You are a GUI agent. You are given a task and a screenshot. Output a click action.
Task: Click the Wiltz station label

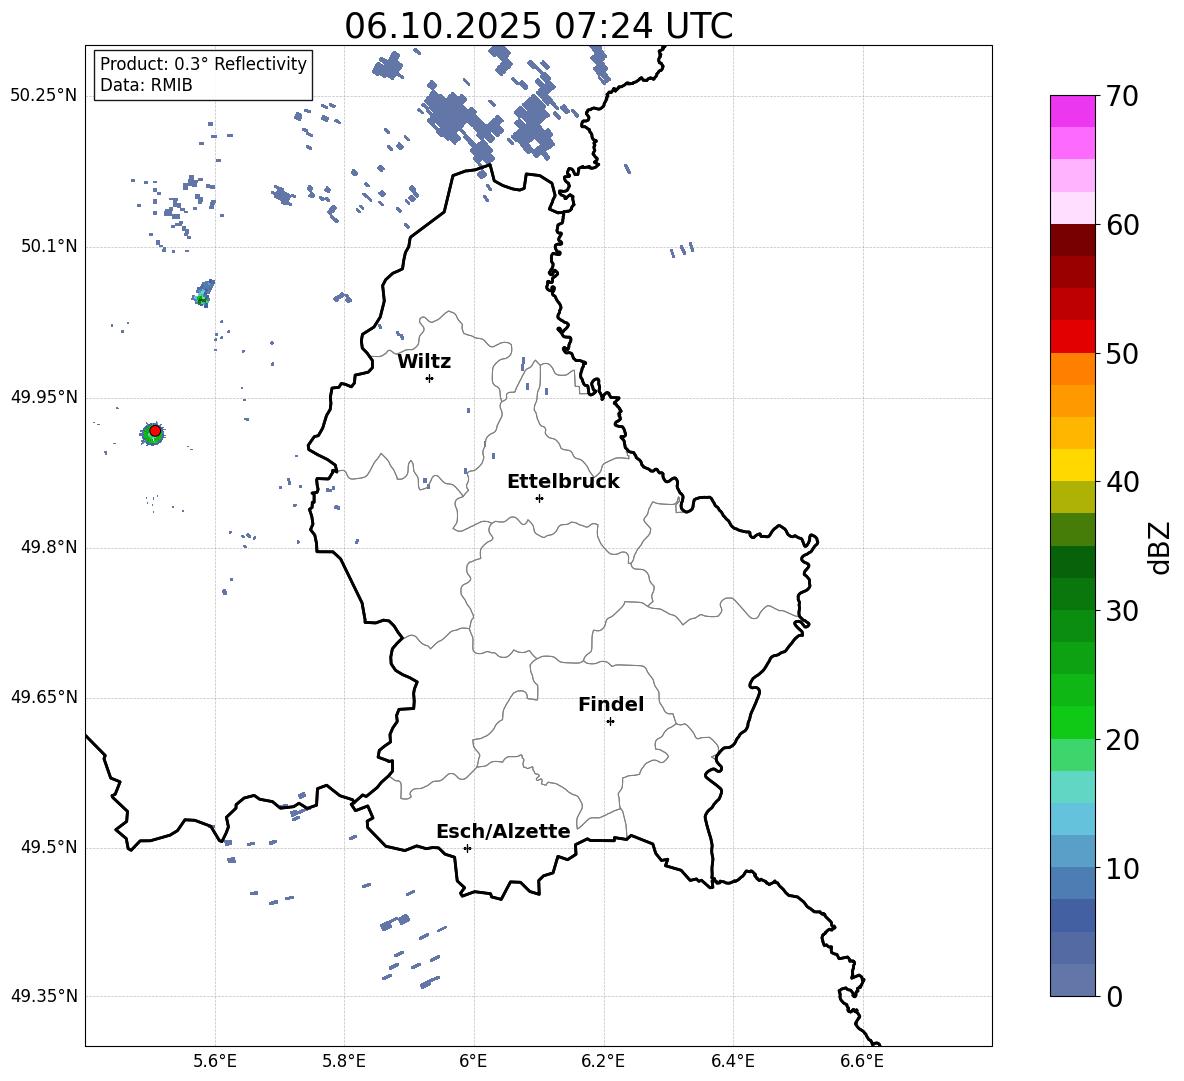point(424,362)
